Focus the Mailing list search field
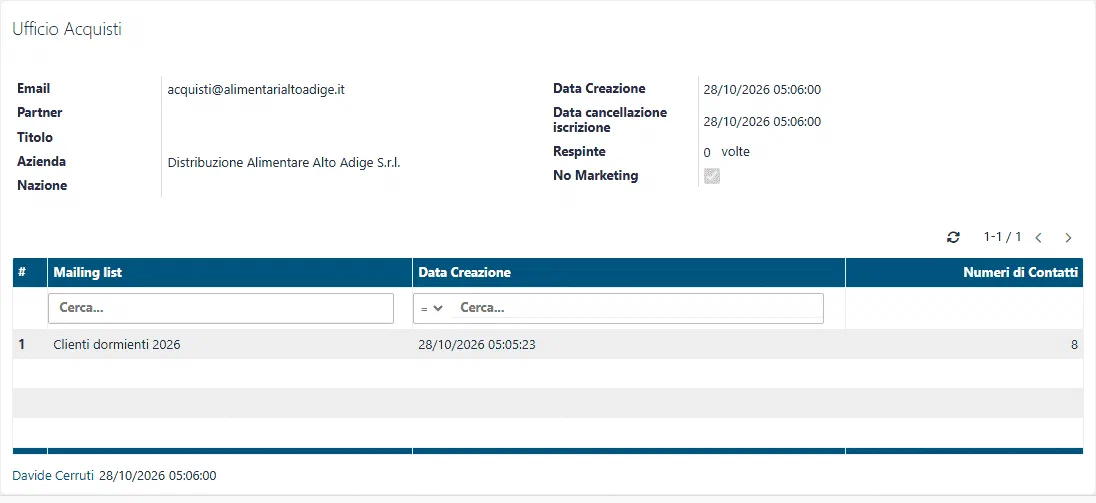The height and width of the screenshot is (503, 1096). coord(221,308)
